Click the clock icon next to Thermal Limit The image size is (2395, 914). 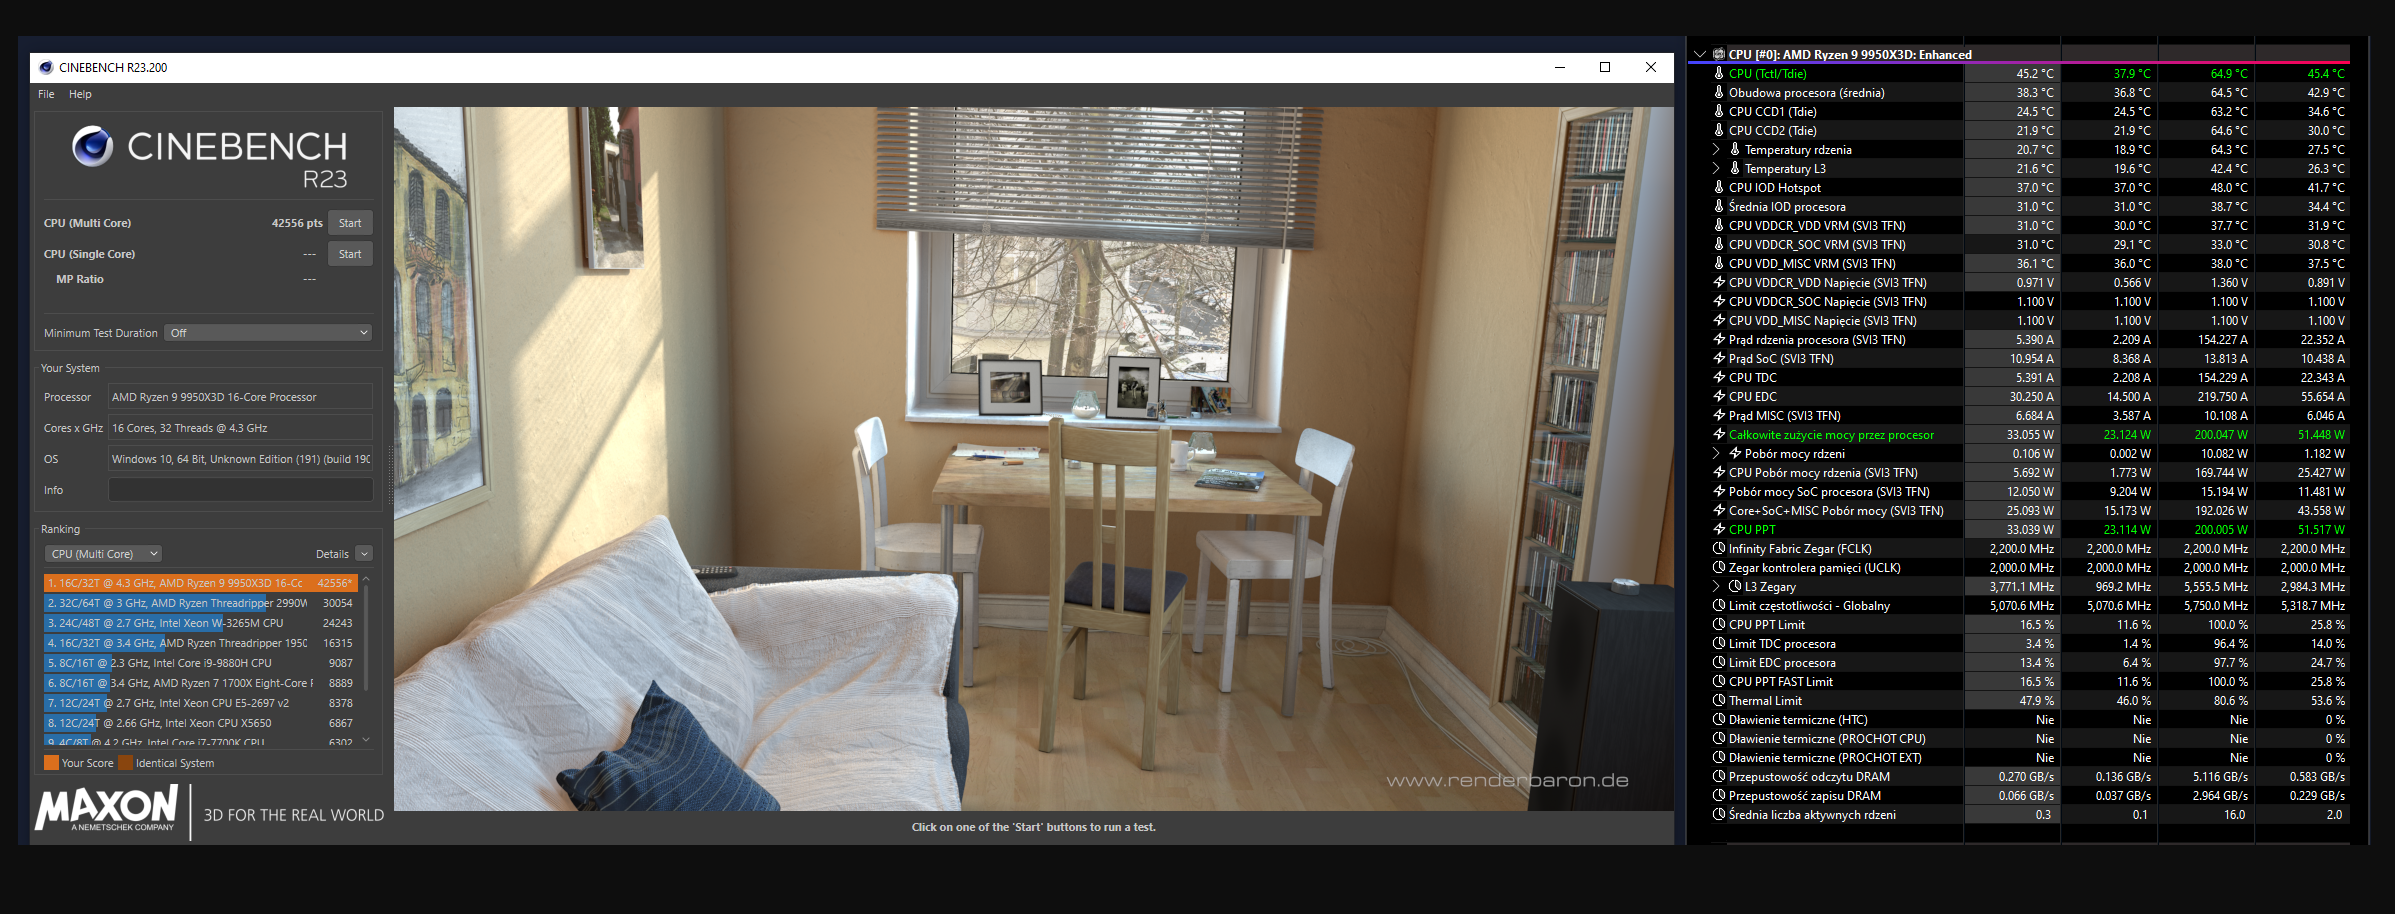click(x=1719, y=700)
